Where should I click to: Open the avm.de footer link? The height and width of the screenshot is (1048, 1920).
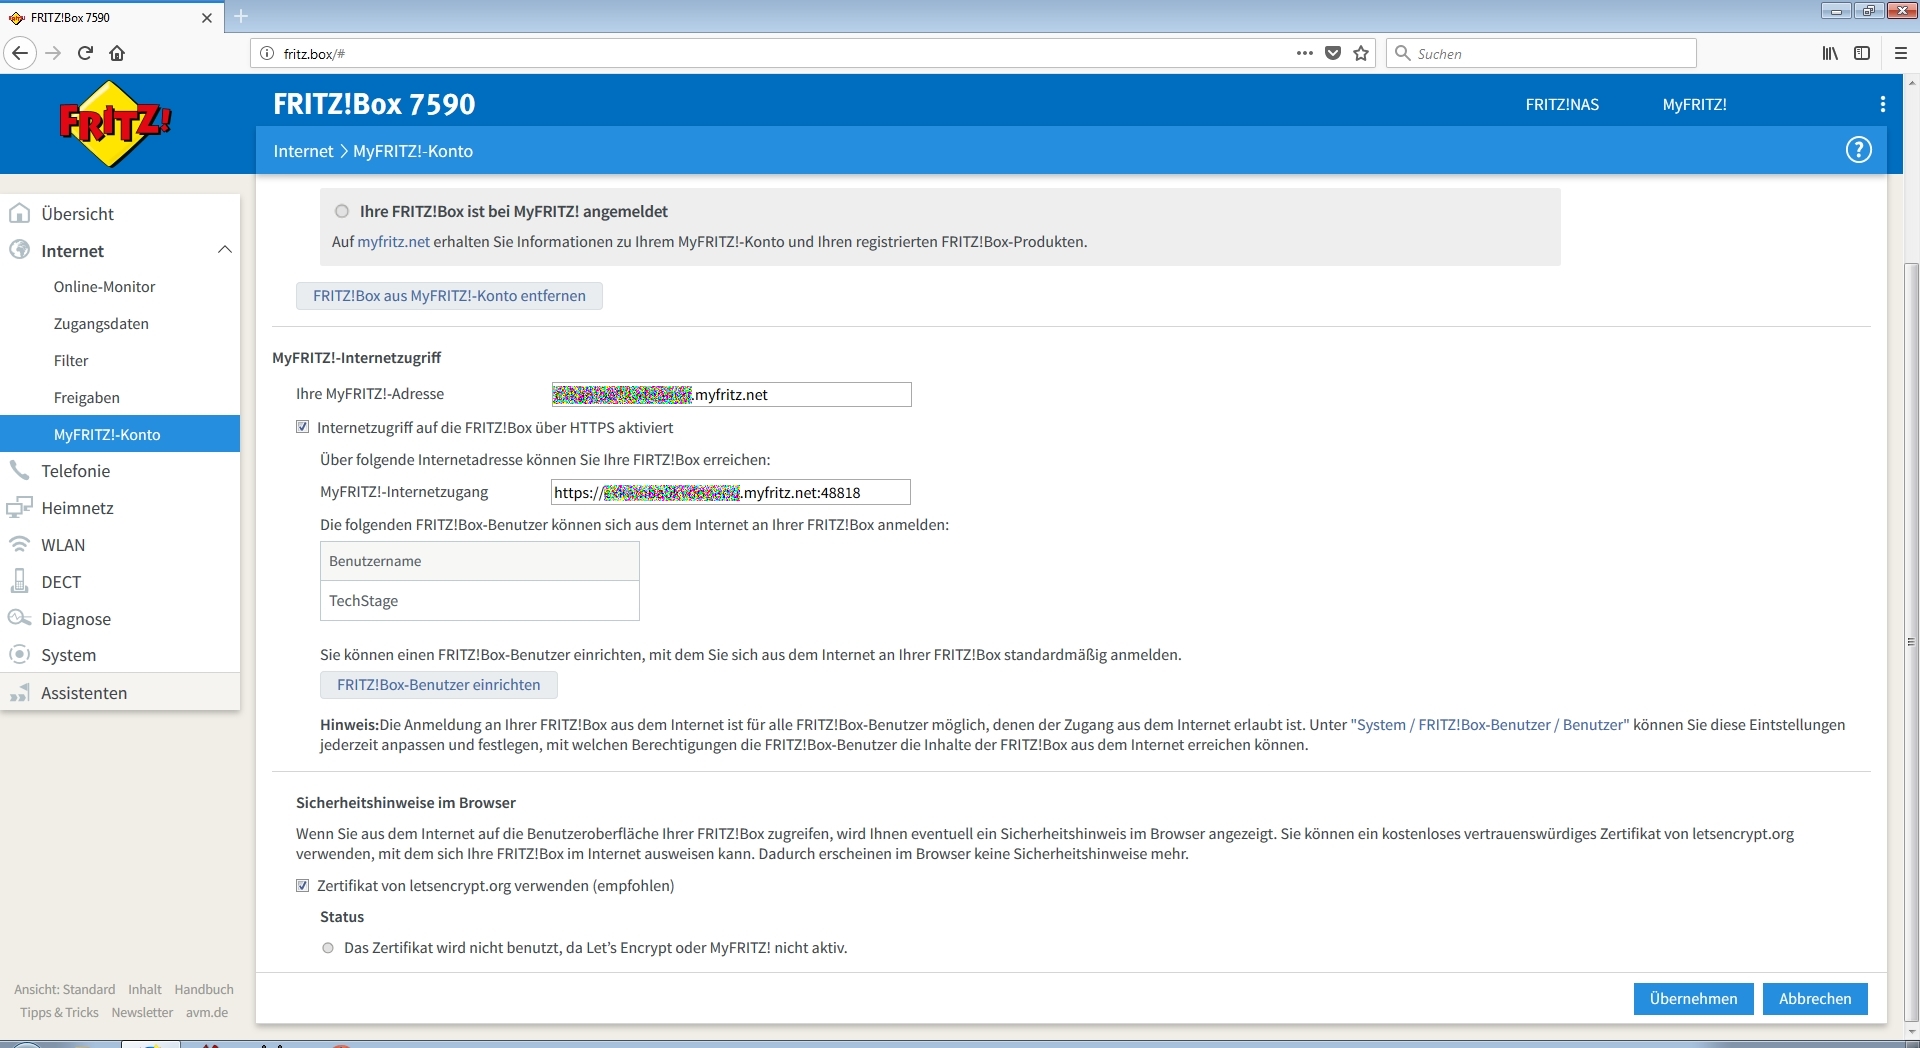pos(207,1012)
